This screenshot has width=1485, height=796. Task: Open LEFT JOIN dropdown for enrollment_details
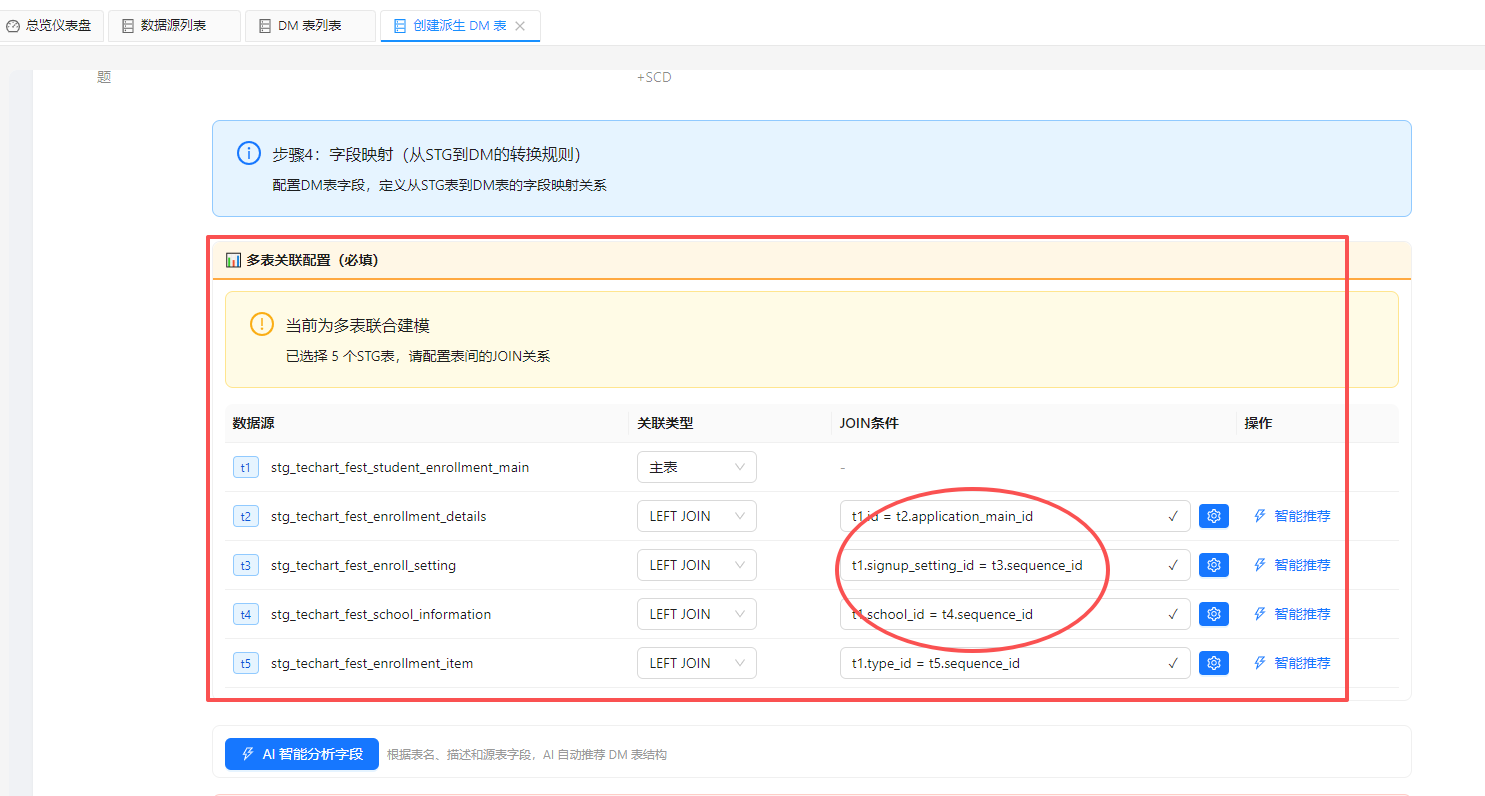pos(696,516)
